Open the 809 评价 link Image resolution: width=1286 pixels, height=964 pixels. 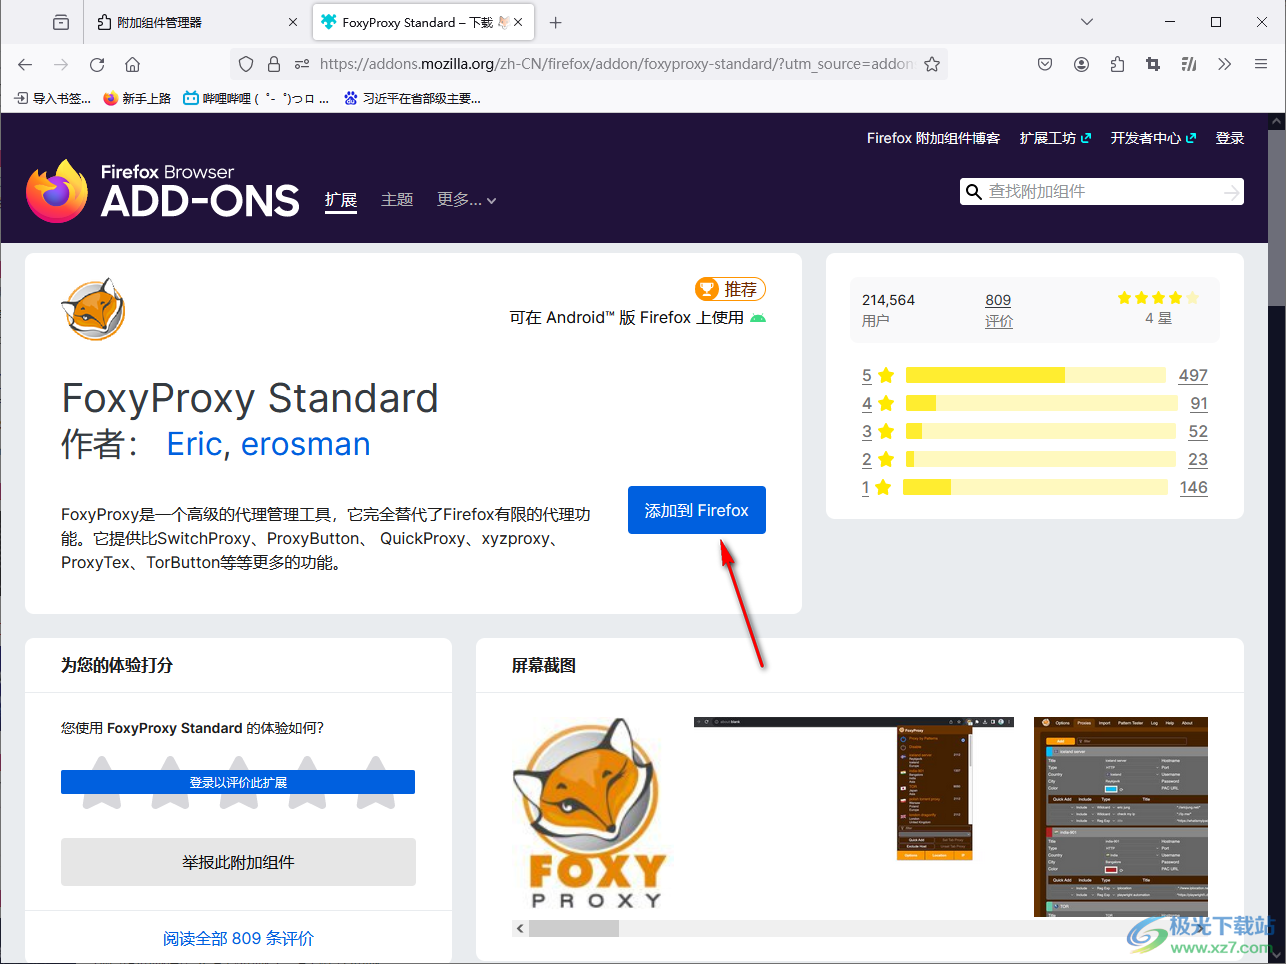click(998, 310)
